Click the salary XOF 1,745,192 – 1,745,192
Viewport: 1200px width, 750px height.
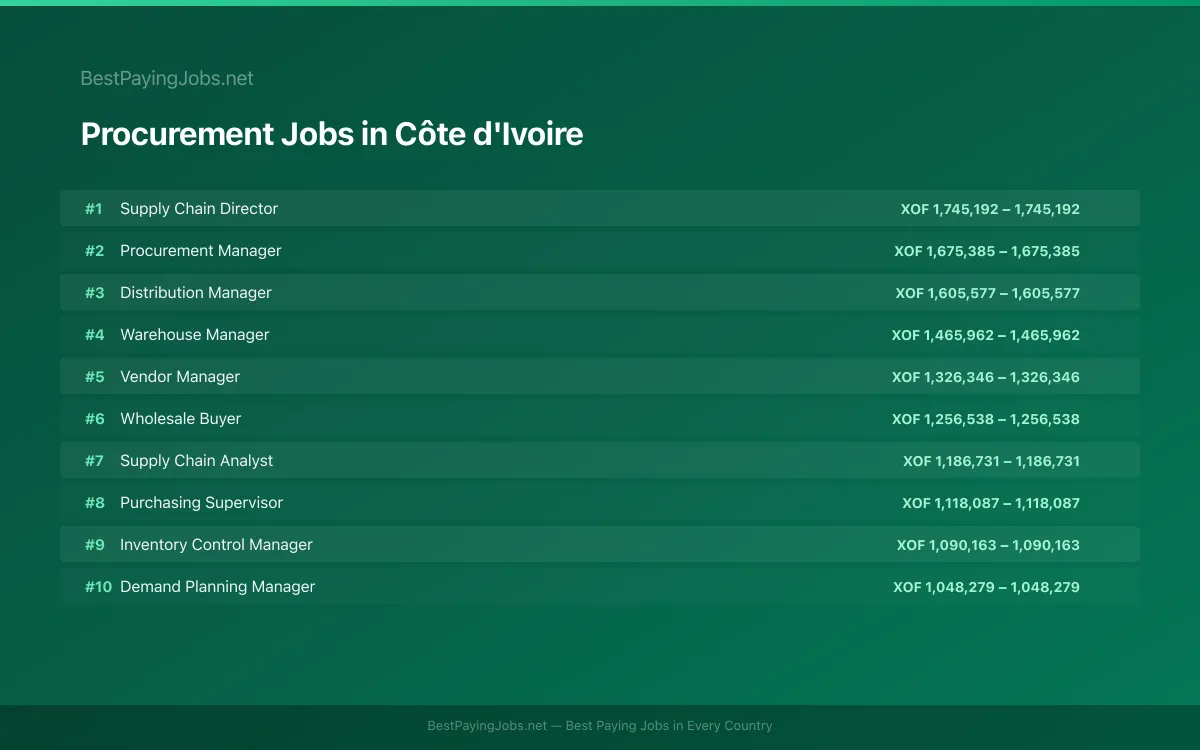(990, 209)
